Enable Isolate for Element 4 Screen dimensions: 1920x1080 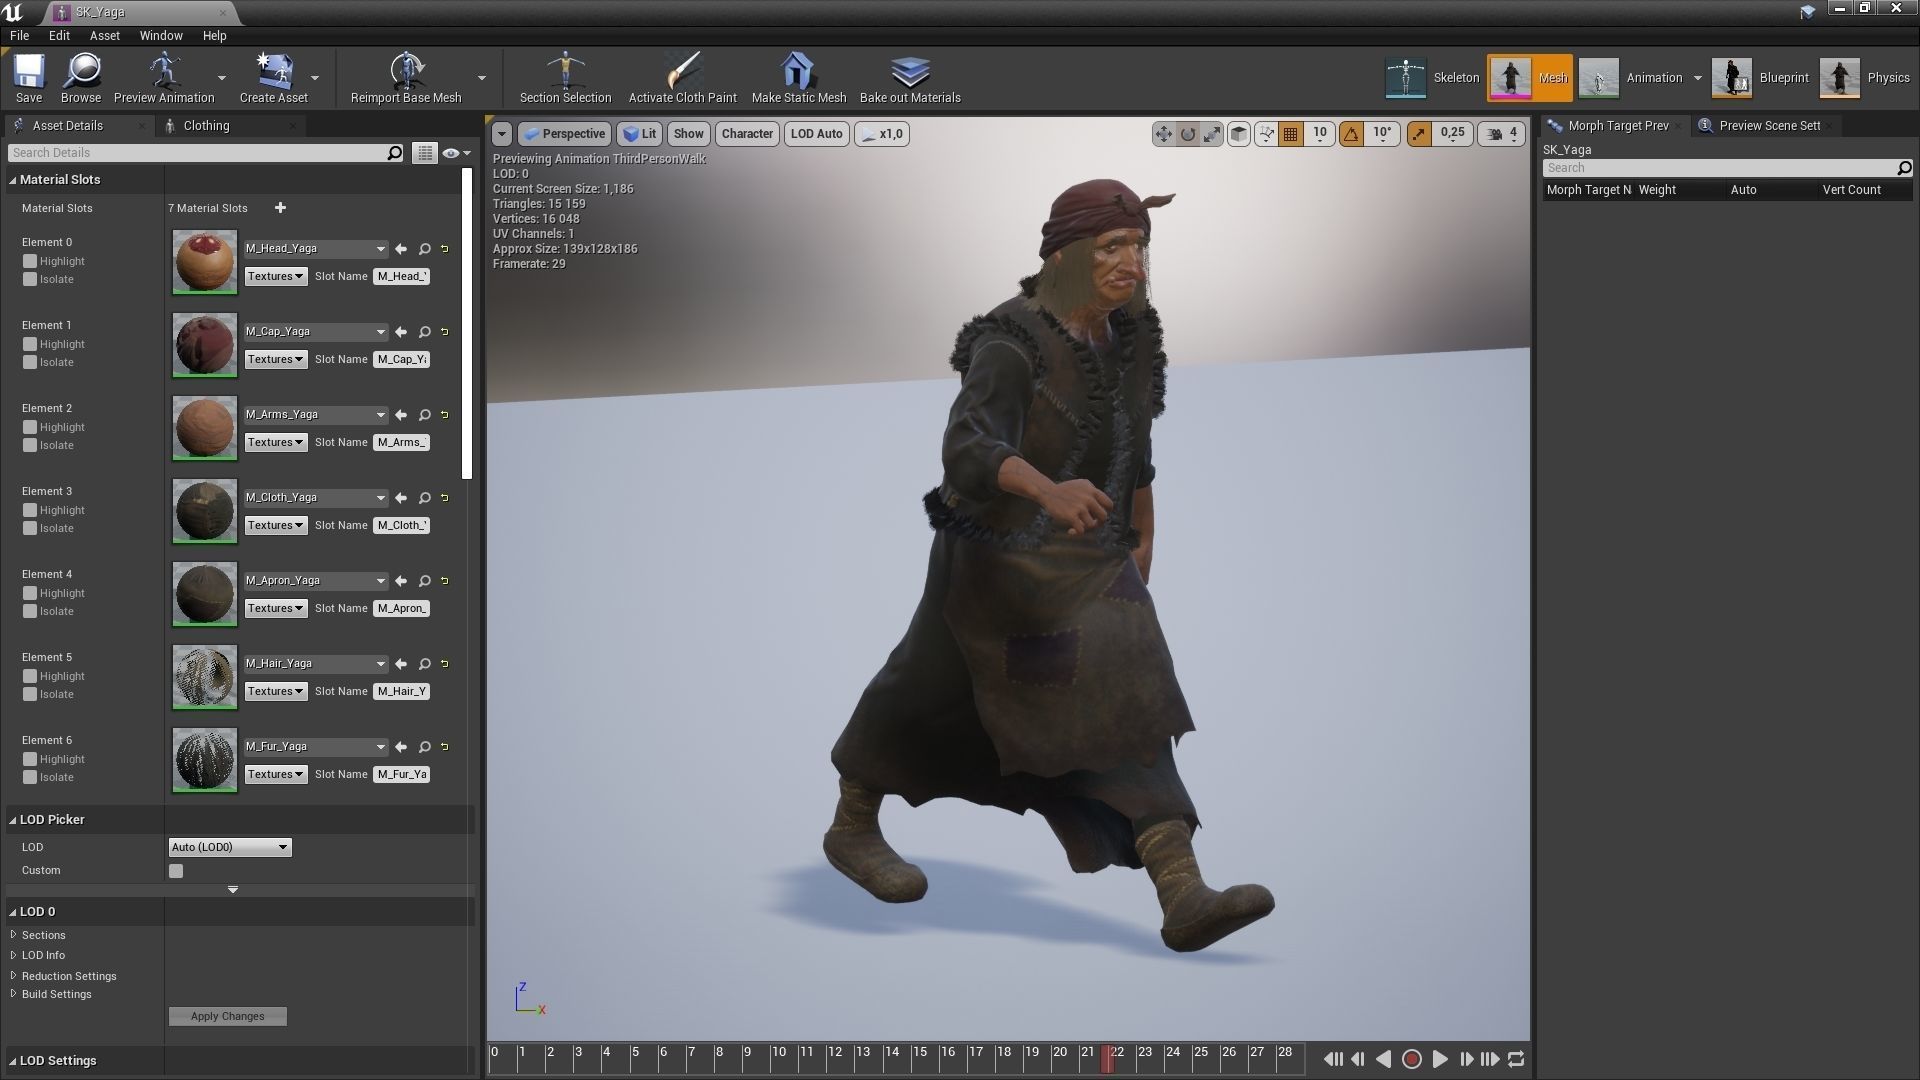(30, 611)
